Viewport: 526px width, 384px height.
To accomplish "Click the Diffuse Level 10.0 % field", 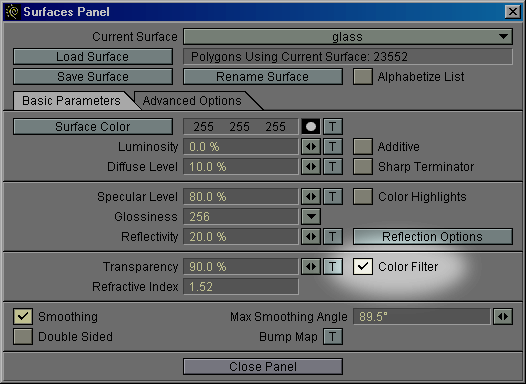I will (x=241, y=167).
